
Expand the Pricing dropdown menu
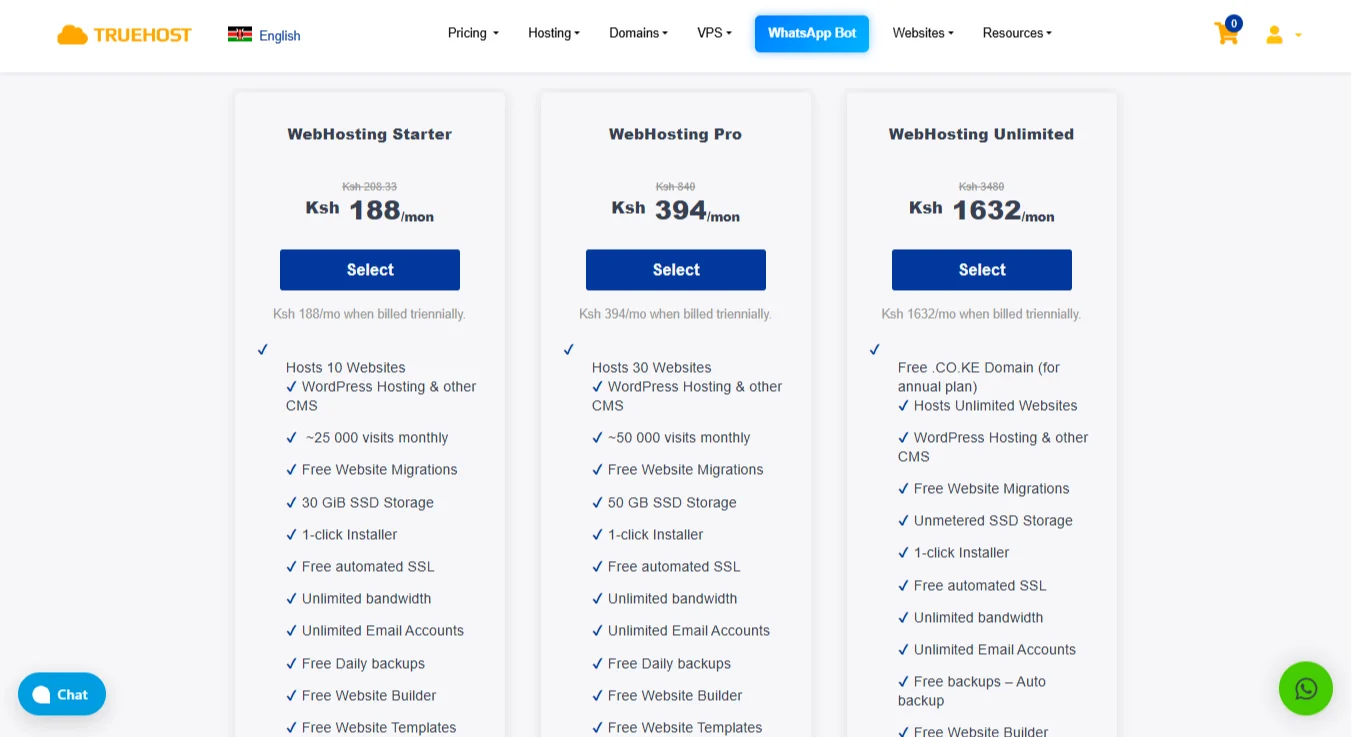(473, 33)
